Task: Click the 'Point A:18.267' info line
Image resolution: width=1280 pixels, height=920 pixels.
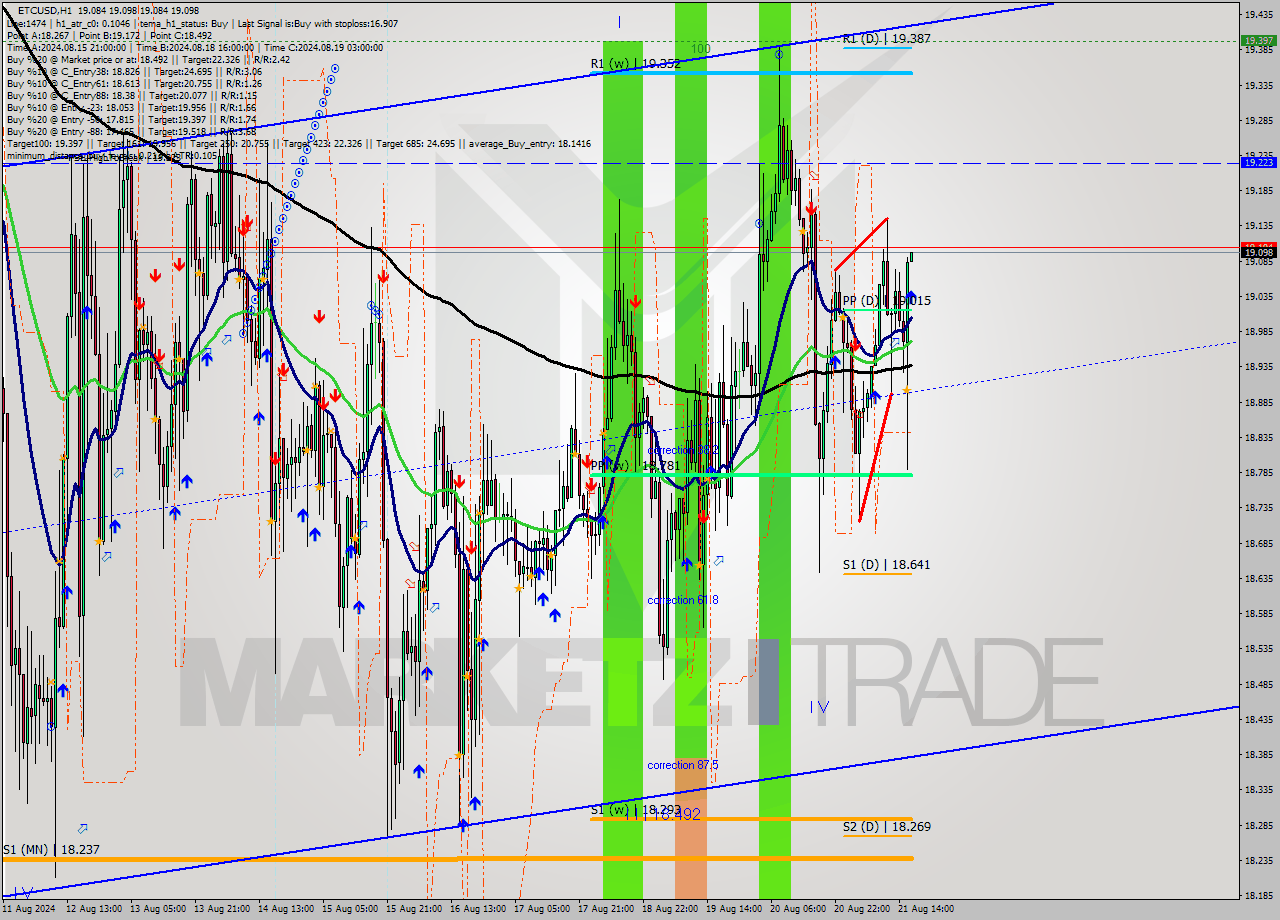Action: tap(38, 35)
